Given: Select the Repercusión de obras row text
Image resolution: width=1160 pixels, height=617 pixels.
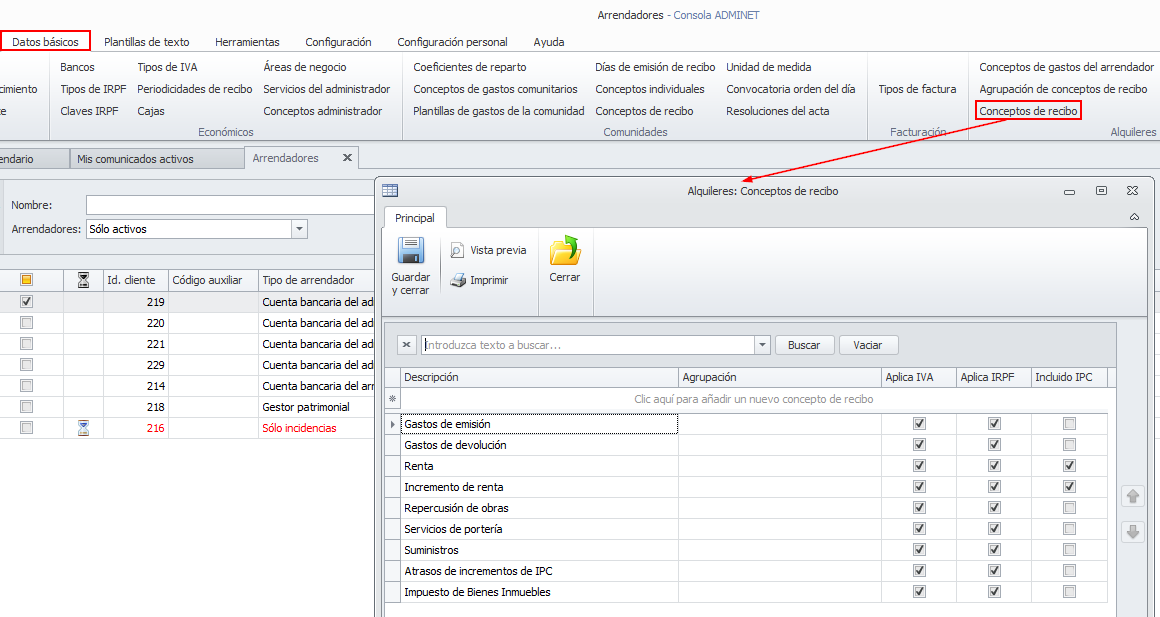Looking at the screenshot, I should click(x=456, y=508).
